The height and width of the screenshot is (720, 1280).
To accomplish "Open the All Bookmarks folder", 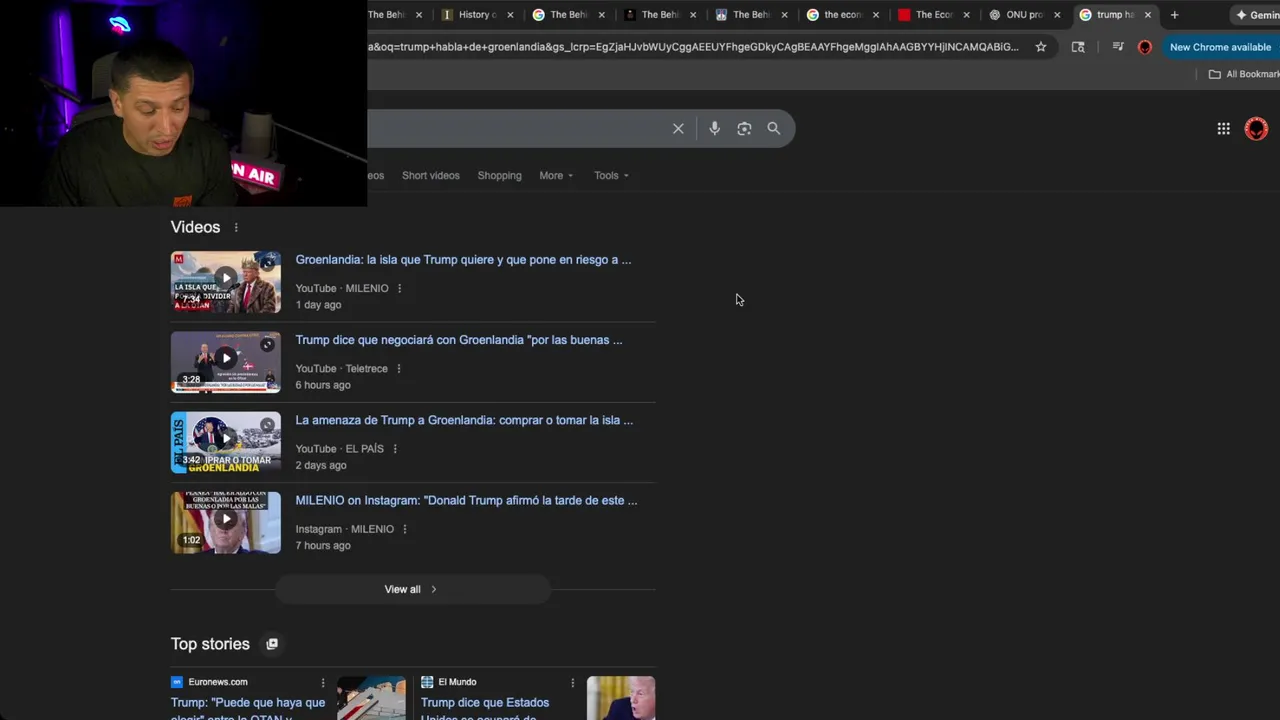I will pos(1243,74).
